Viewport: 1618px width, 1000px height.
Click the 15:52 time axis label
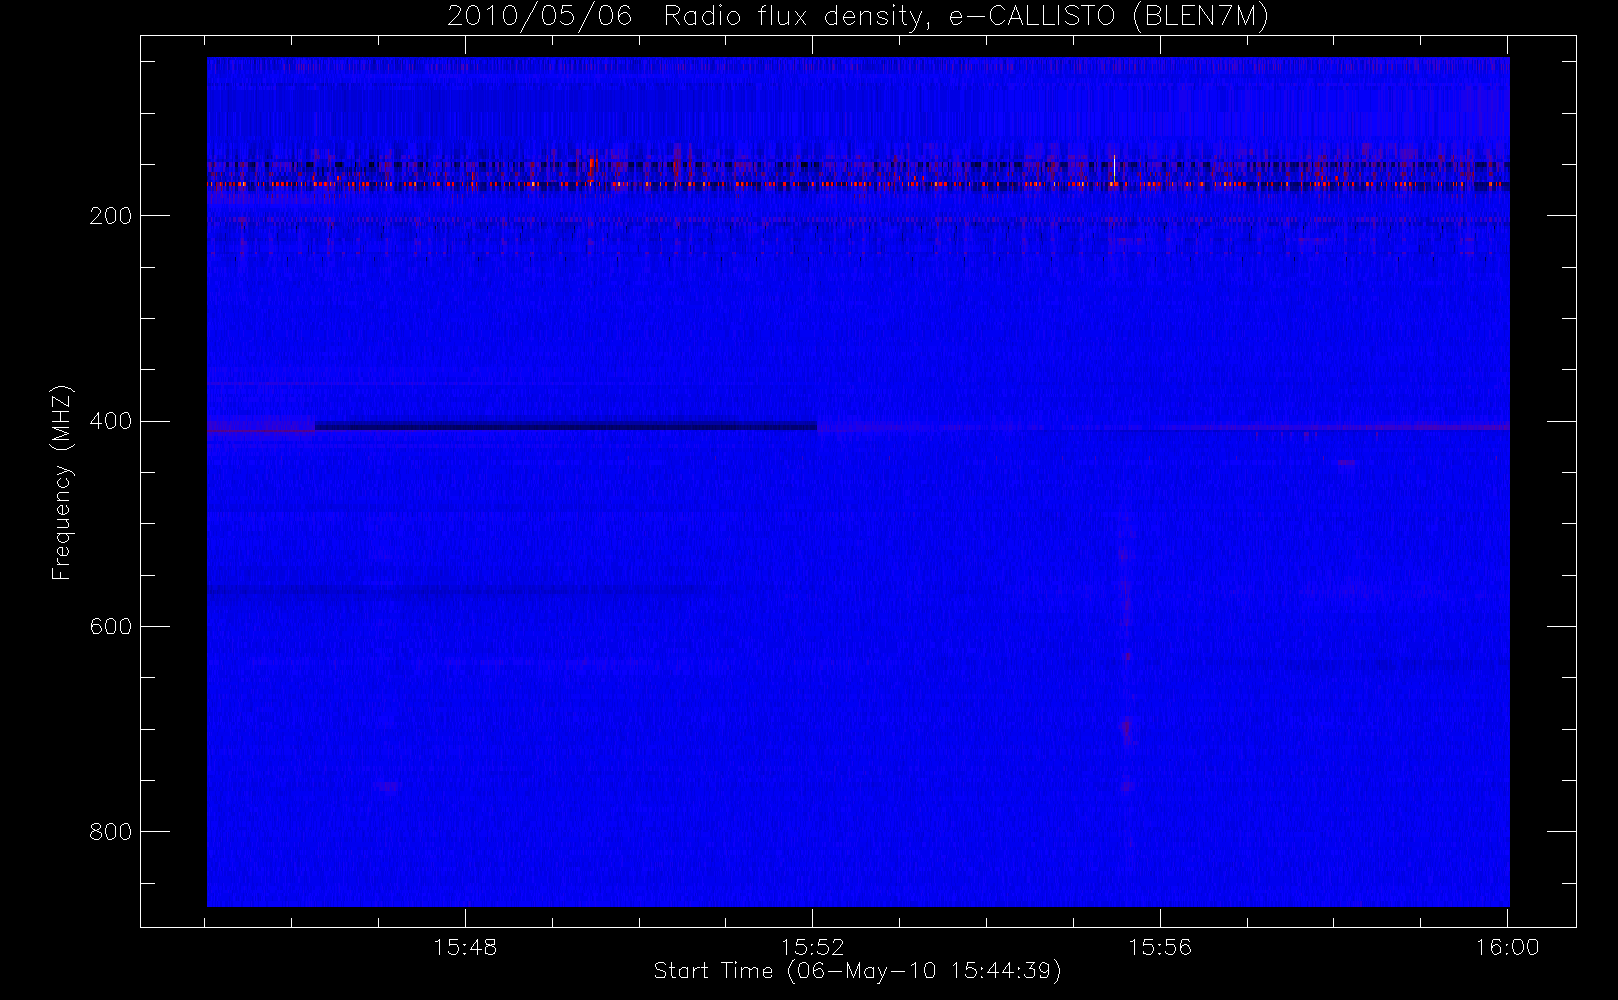[x=813, y=947]
